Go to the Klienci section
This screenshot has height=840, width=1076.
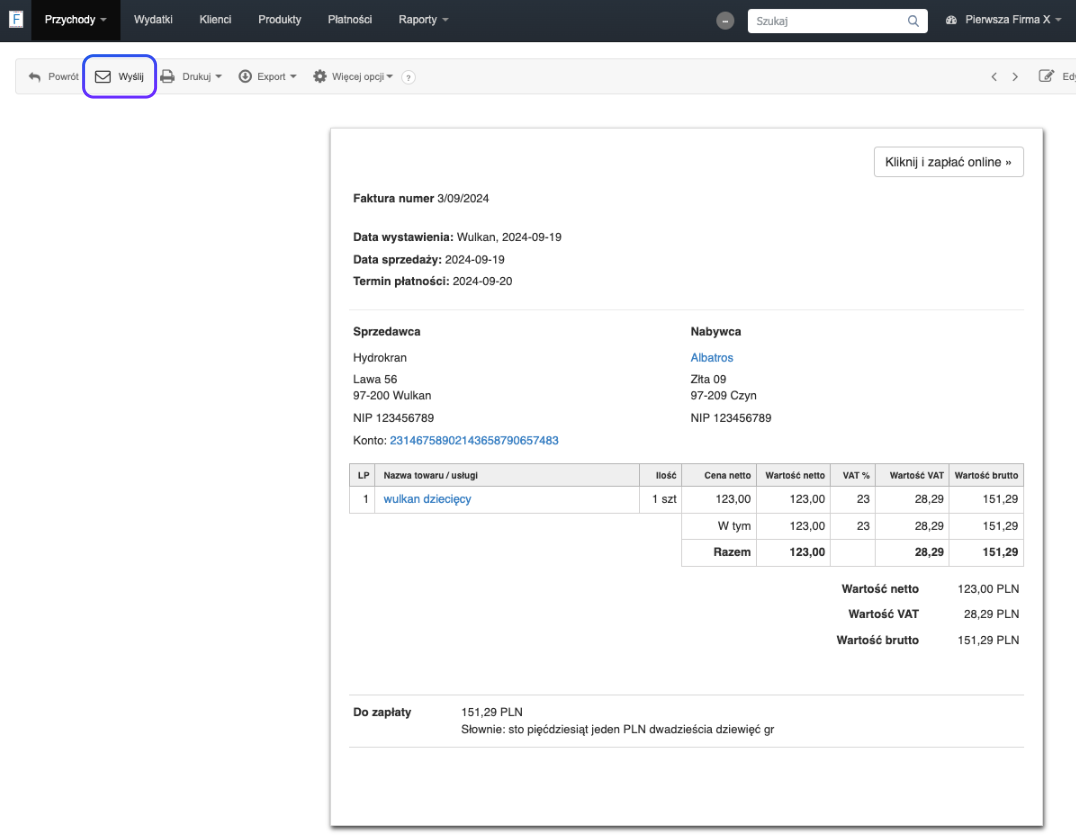pyautogui.click(x=215, y=20)
